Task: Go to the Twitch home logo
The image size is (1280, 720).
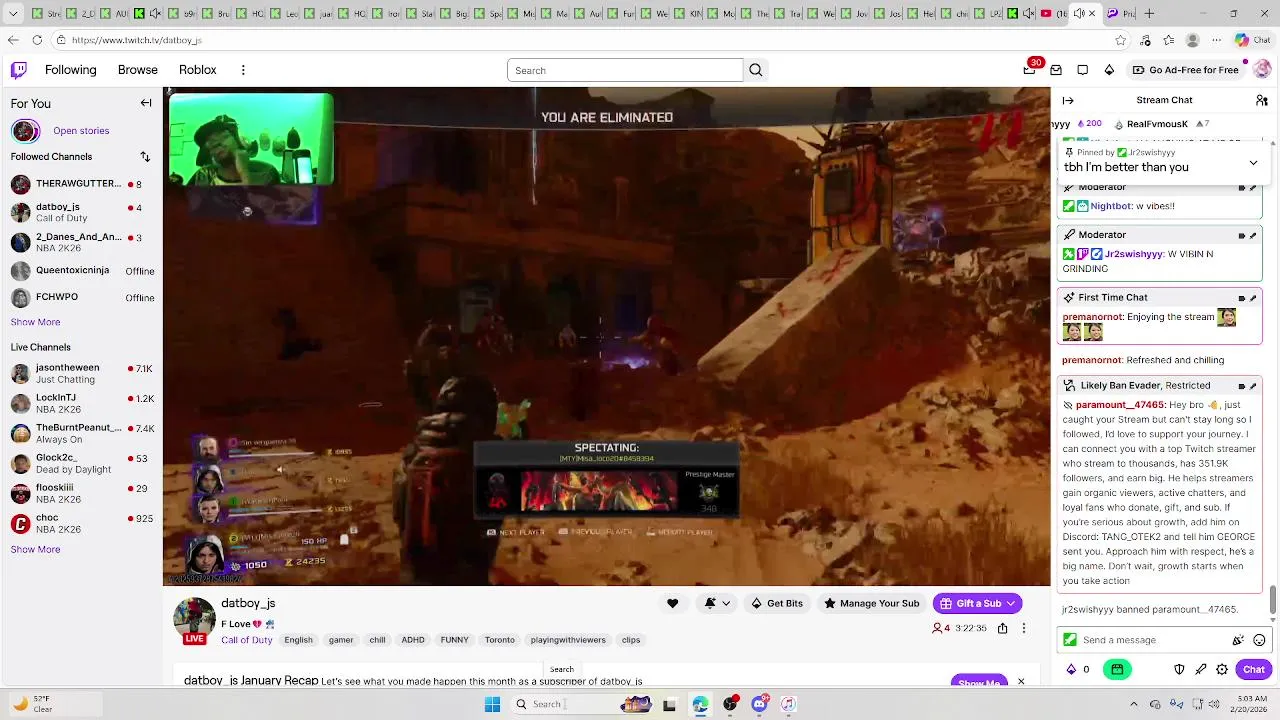Action: pyautogui.click(x=19, y=70)
